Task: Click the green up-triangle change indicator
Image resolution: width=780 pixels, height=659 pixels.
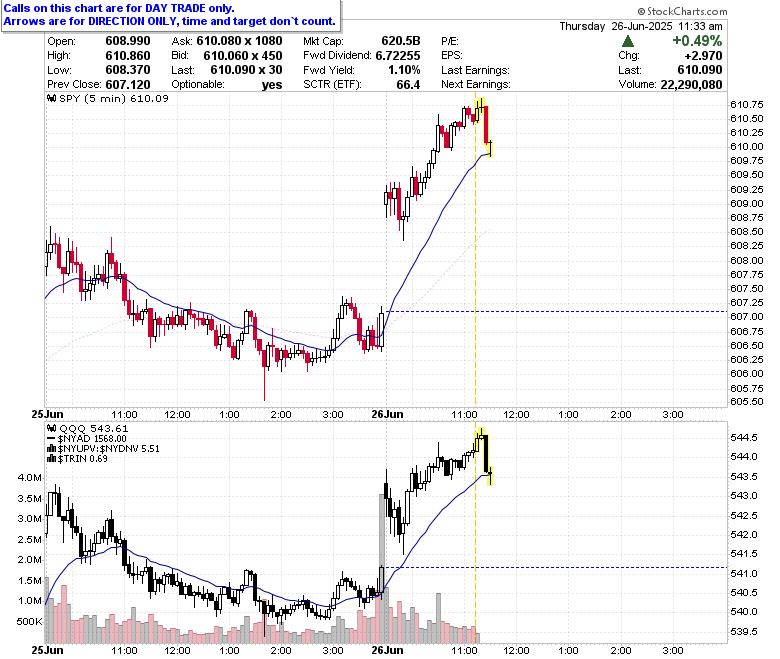Action: click(x=628, y=41)
